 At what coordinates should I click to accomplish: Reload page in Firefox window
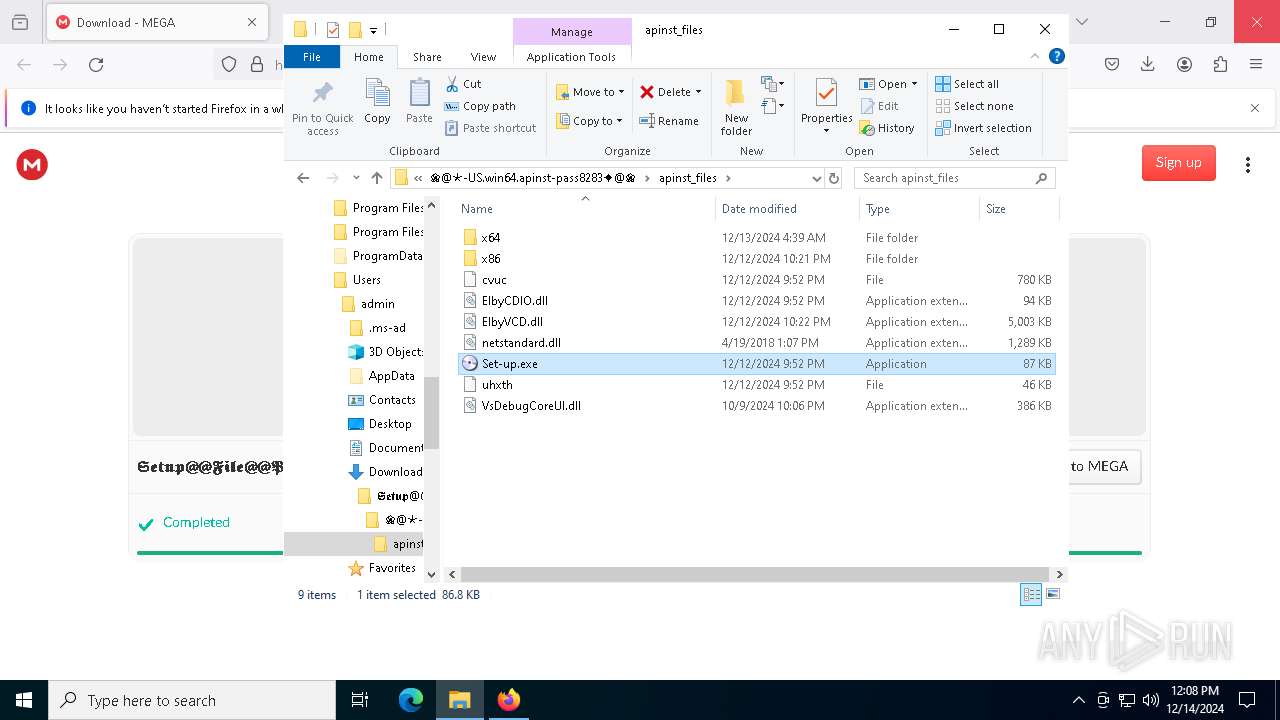point(96,65)
